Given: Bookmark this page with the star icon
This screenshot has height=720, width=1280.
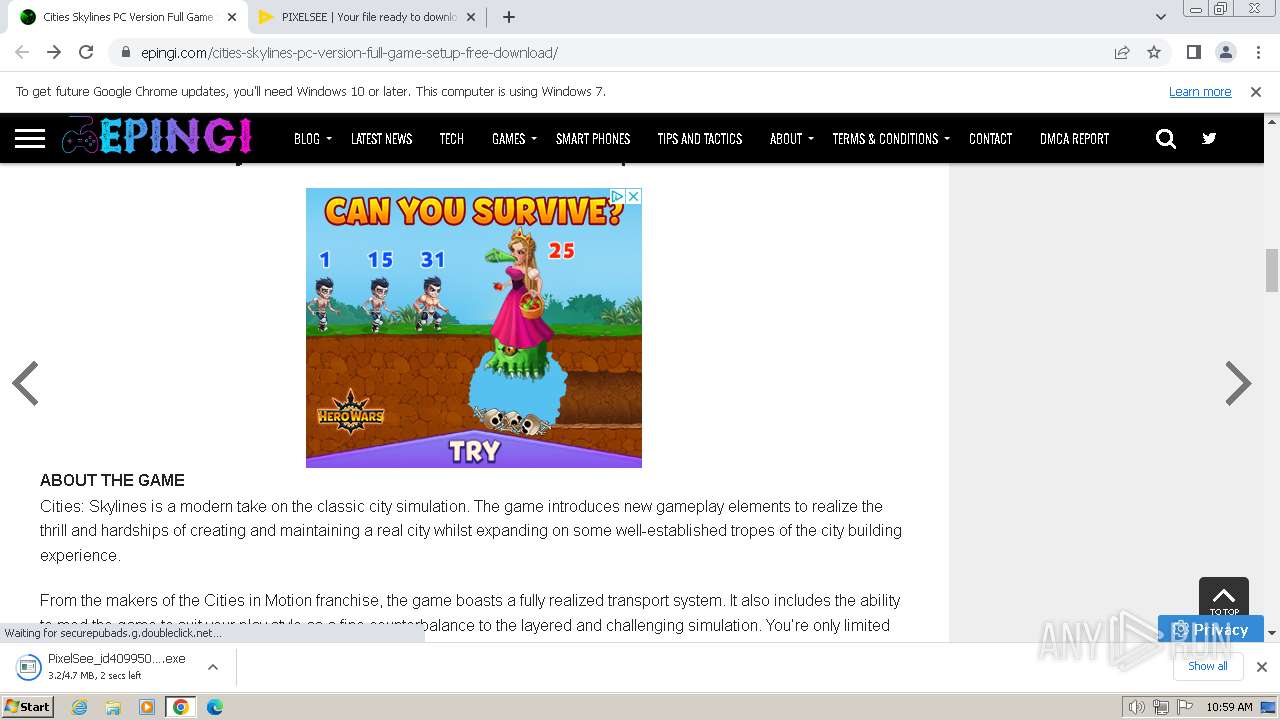Looking at the screenshot, I should 1154,53.
